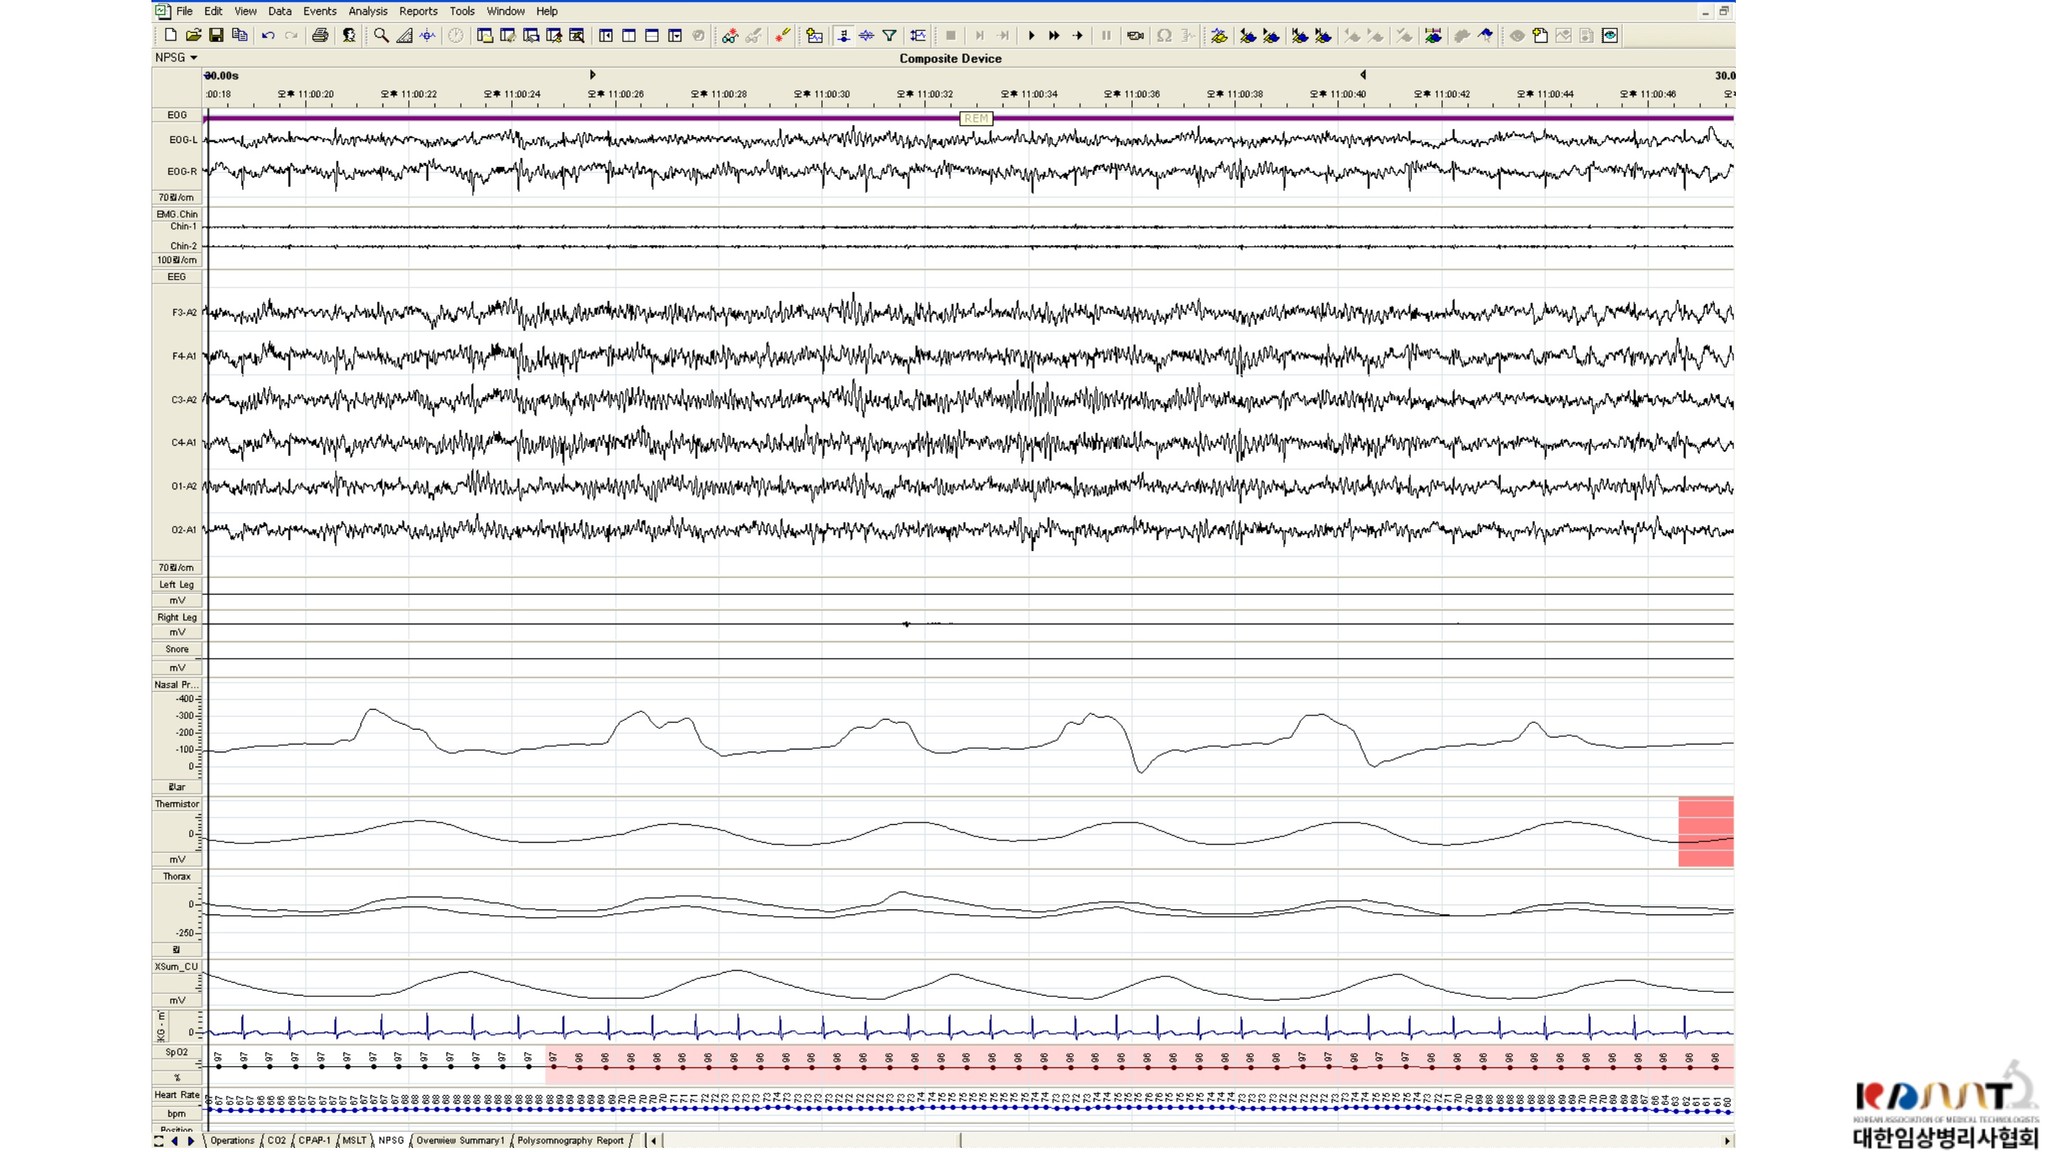This screenshot has height=1152, width=2048.
Task: Open the Analysis menu
Action: [367, 11]
